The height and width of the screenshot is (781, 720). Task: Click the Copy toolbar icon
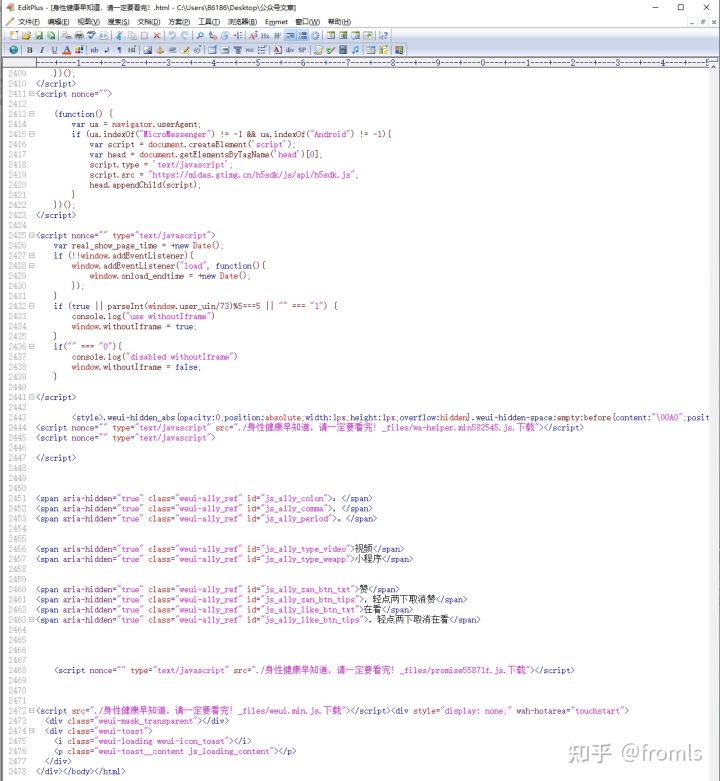[132, 35]
